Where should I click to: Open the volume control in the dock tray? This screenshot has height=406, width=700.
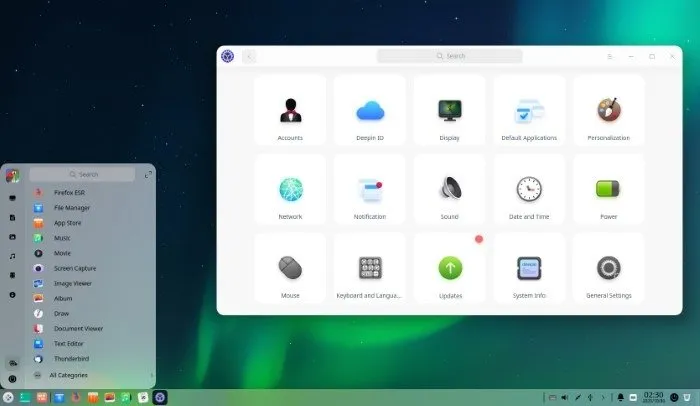click(565, 397)
